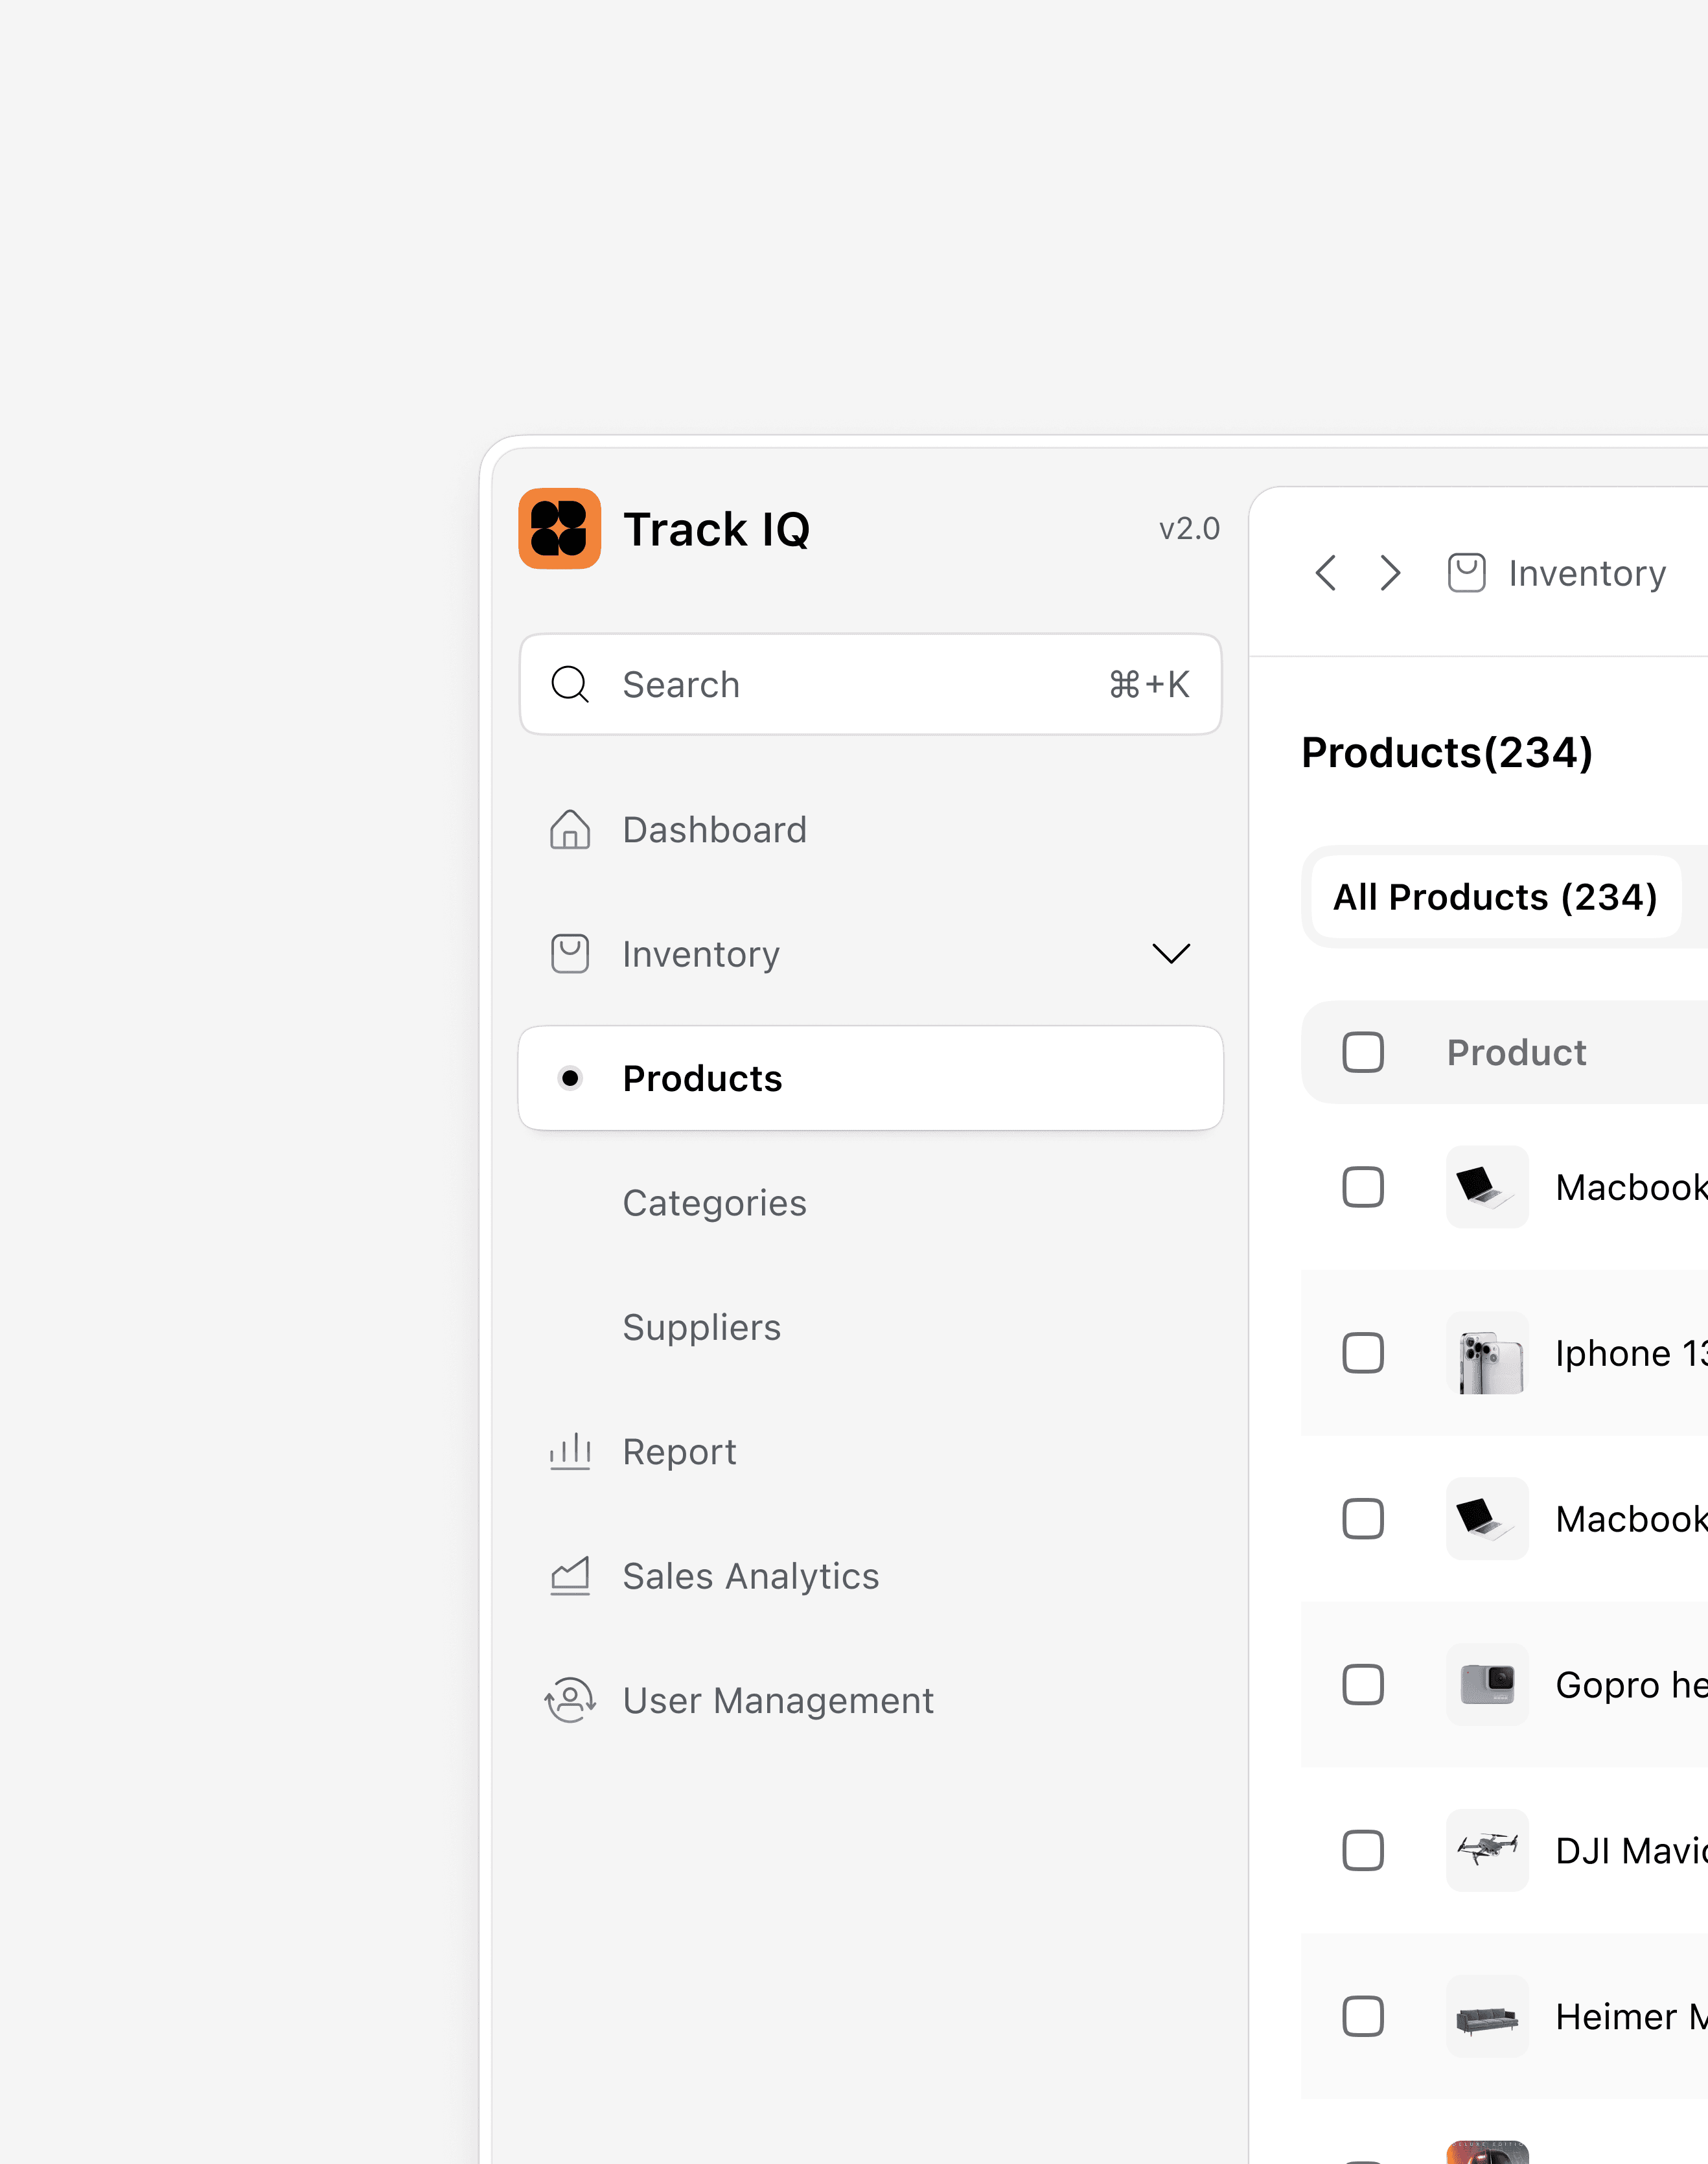Click the Dashboard home icon
Viewport: 1708px width, 2164px height.
click(x=570, y=829)
